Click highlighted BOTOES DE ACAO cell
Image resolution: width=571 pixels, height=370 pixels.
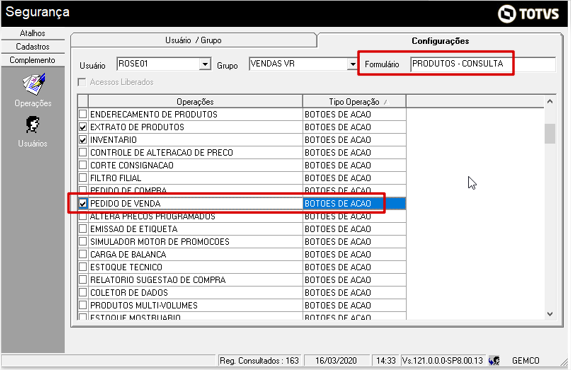354,204
